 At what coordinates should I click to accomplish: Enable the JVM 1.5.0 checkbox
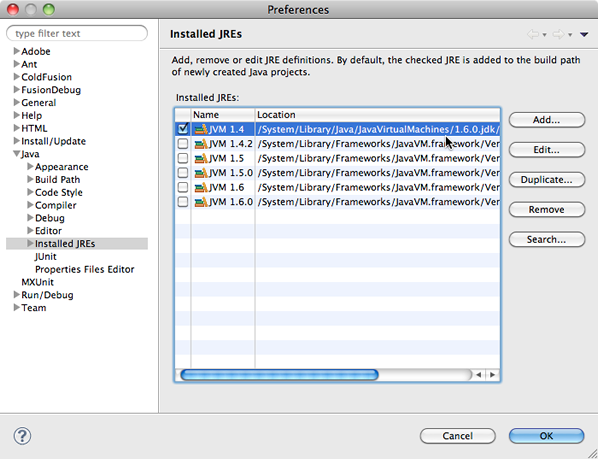[x=183, y=173]
